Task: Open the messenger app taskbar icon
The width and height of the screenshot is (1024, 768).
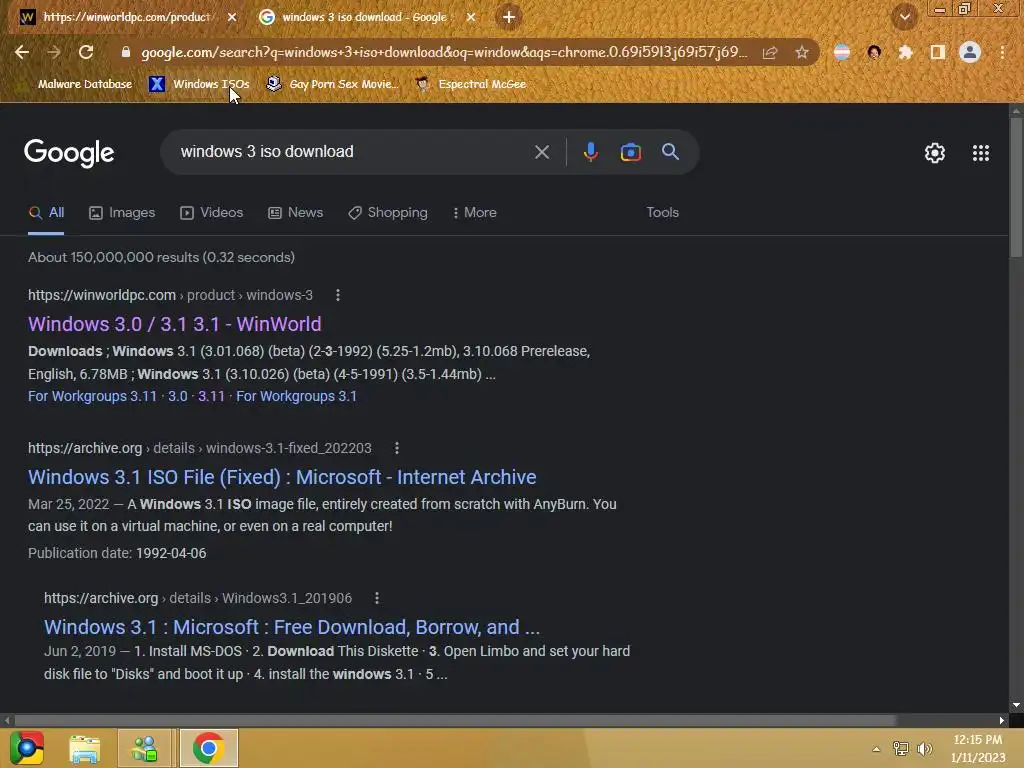Action: click(x=145, y=748)
